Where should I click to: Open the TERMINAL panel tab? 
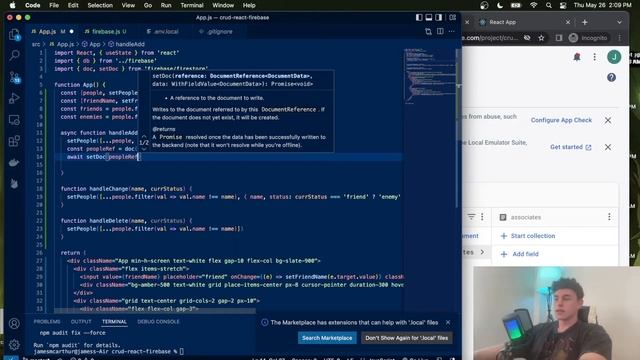click(114, 322)
